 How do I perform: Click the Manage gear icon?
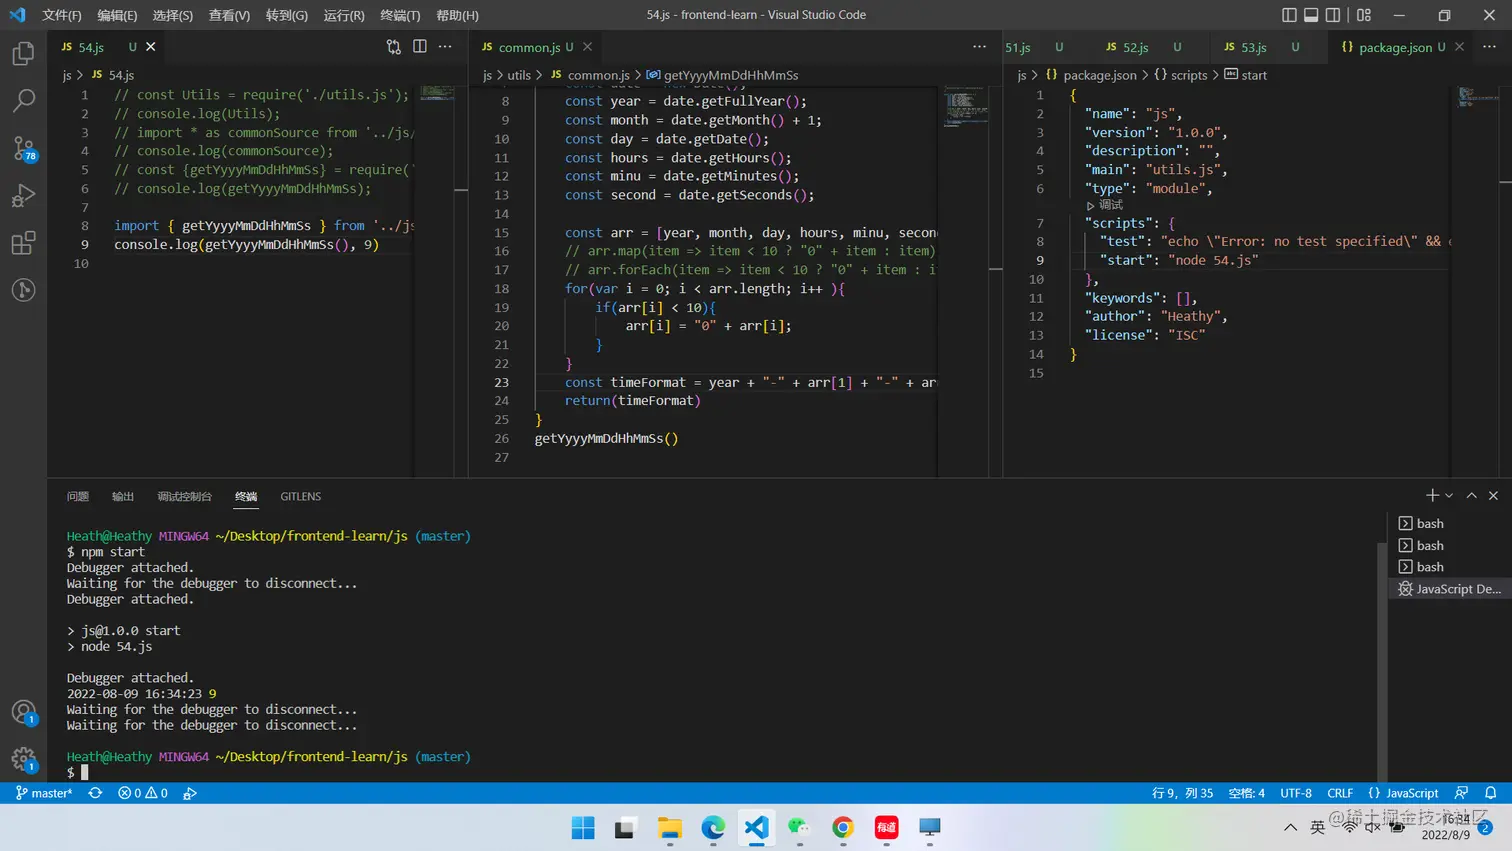23,759
